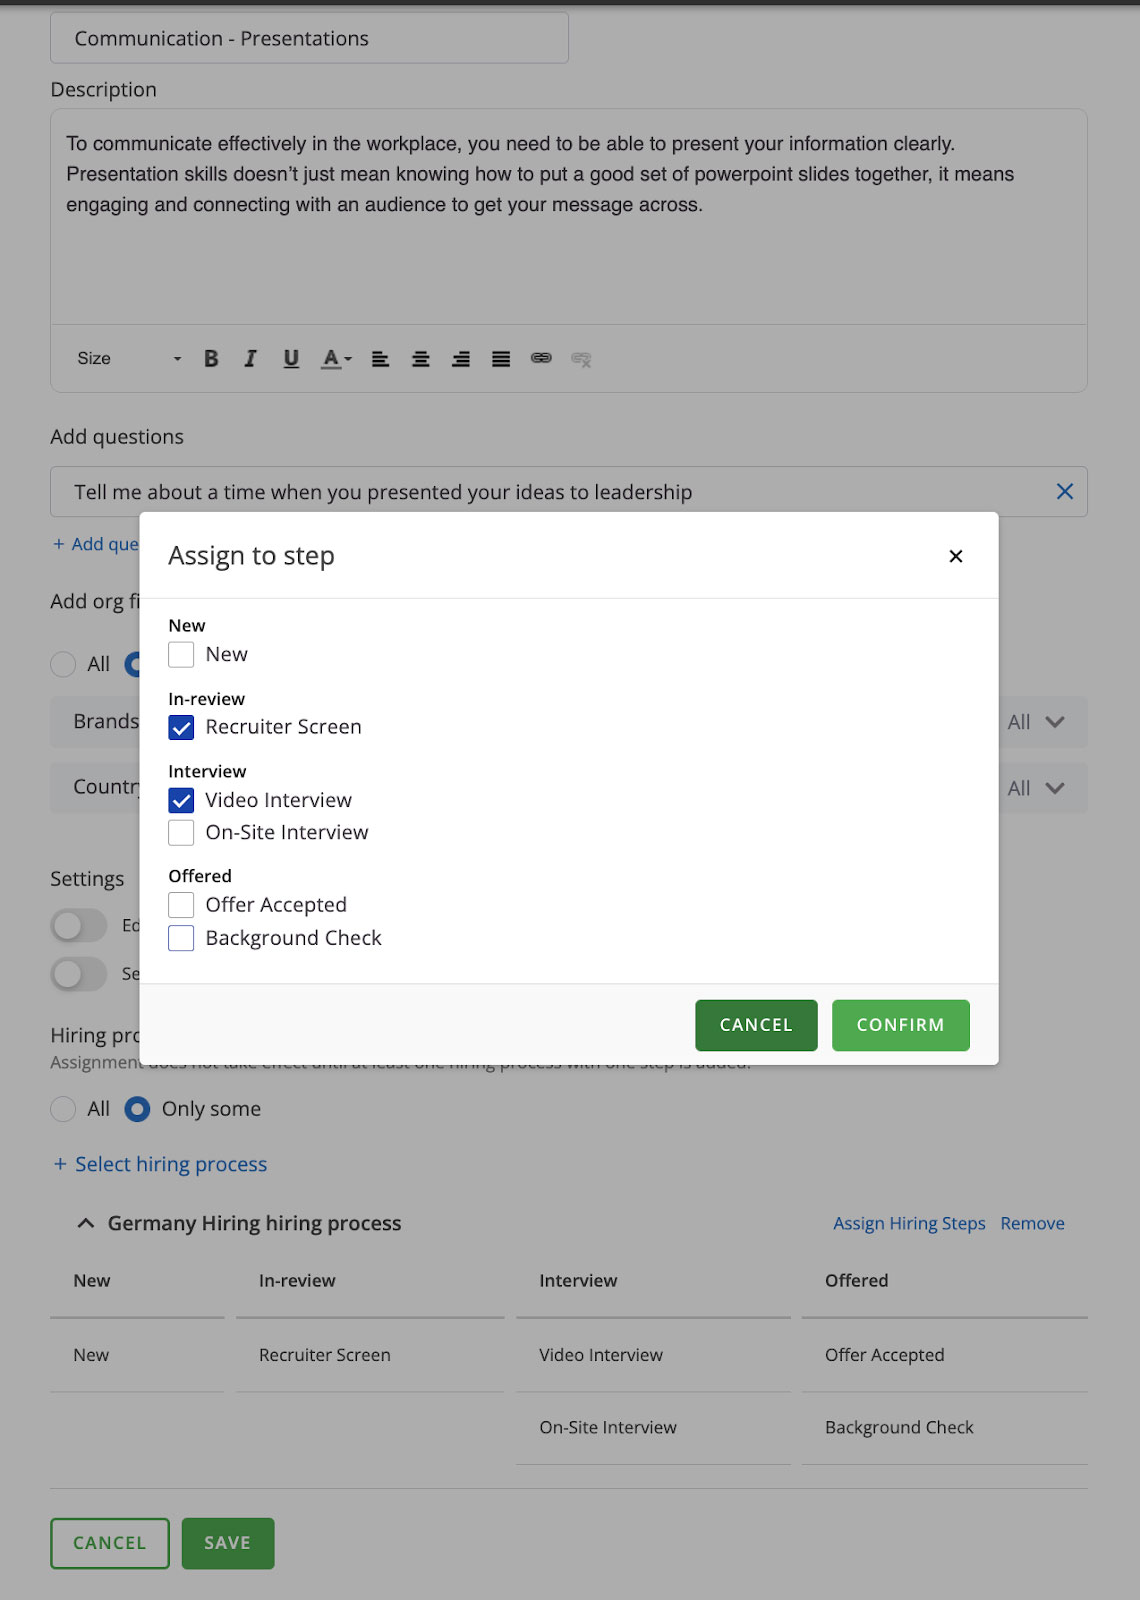The image size is (1140, 1600).
Task: Toggle bold formatting in description toolbar
Action: (x=211, y=359)
